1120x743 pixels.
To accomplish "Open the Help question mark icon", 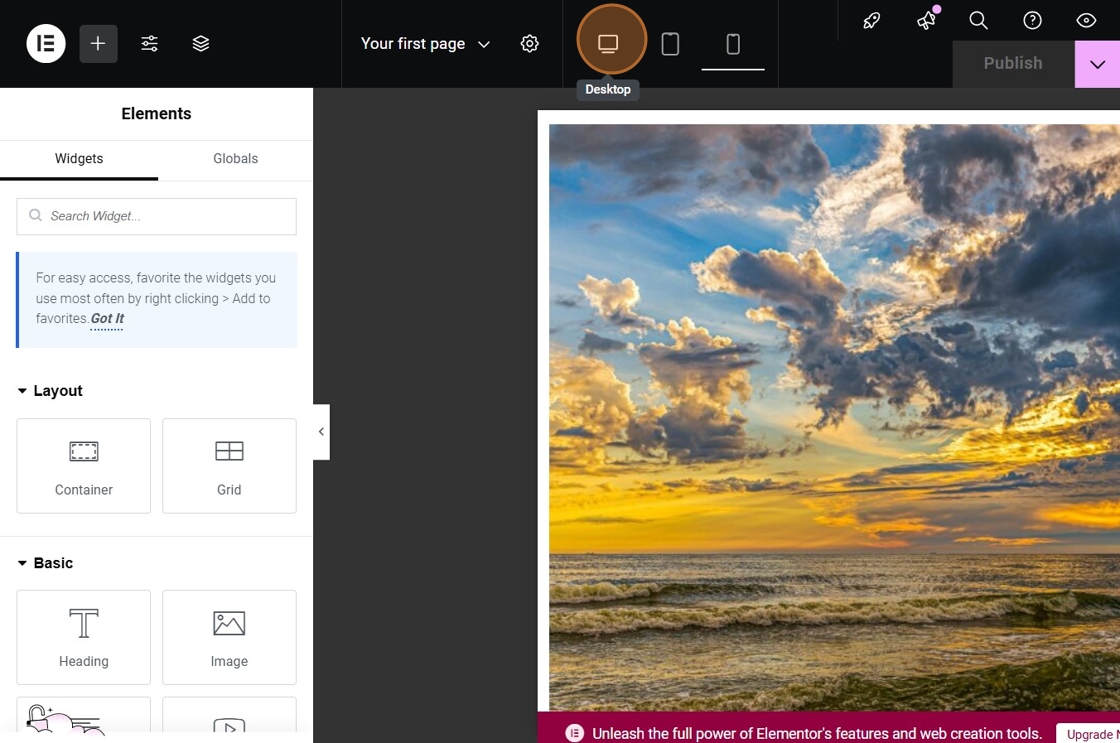I will 1032,20.
